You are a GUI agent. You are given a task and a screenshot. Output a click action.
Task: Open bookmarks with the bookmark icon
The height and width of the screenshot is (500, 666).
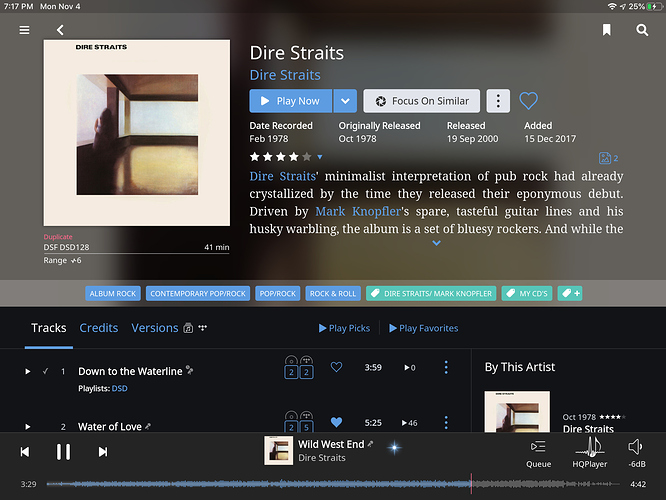[x=607, y=30]
